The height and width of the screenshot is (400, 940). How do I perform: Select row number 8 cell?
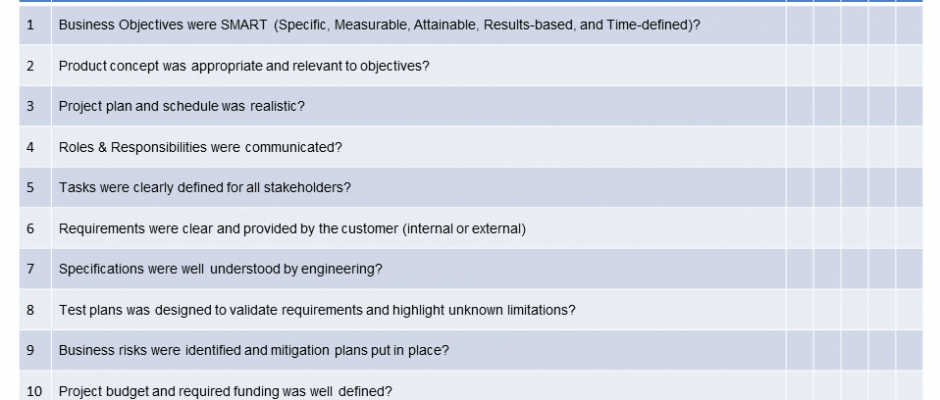tap(31, 310)
